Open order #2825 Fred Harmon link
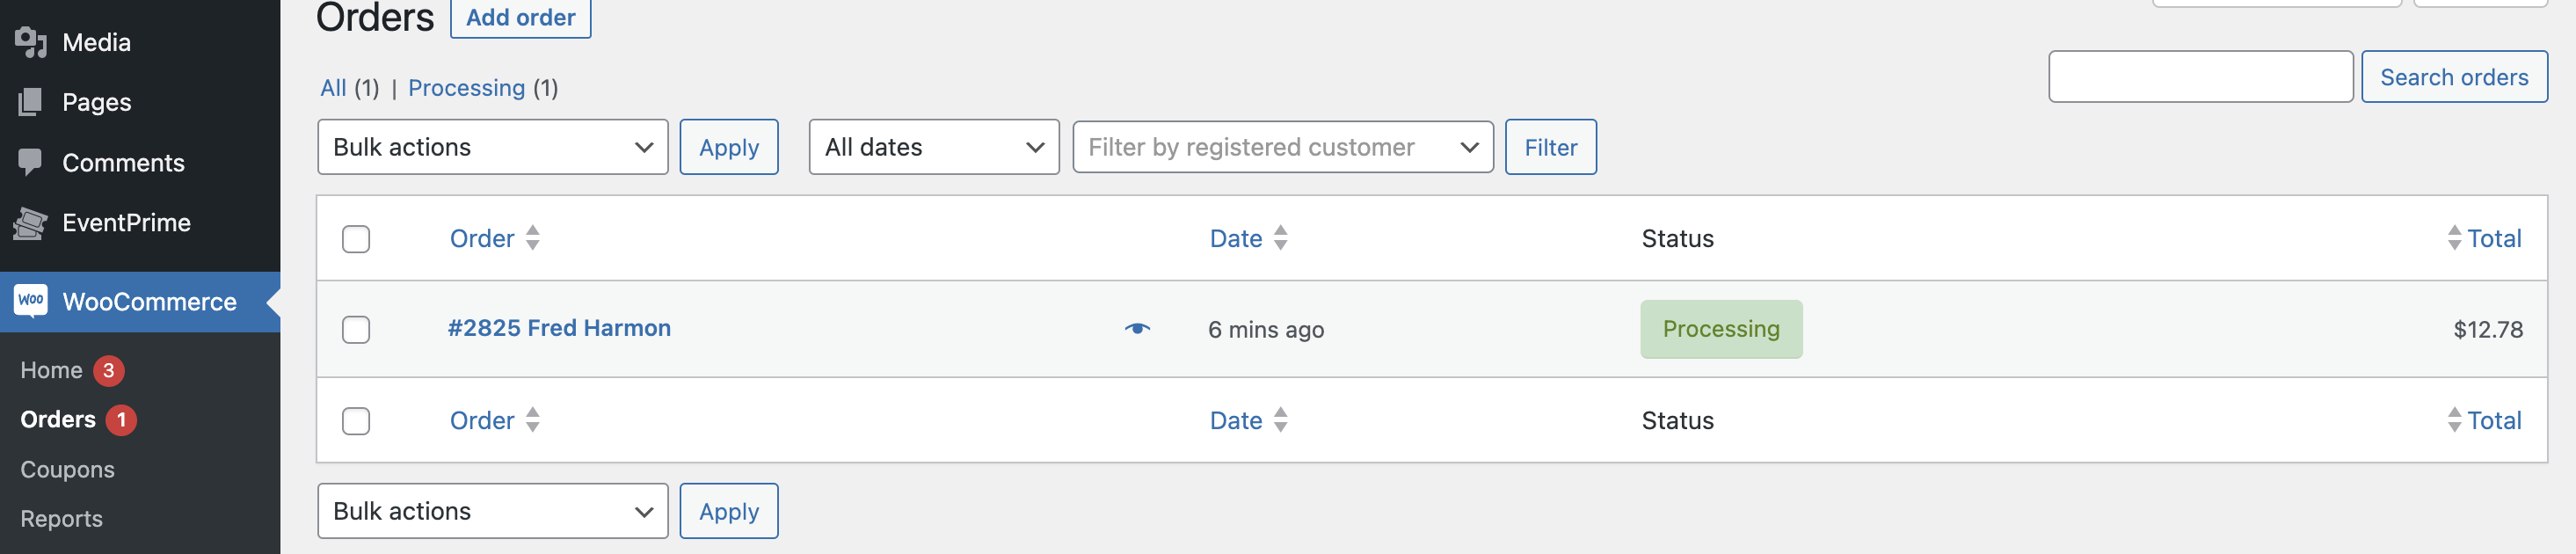 (559, 328)
